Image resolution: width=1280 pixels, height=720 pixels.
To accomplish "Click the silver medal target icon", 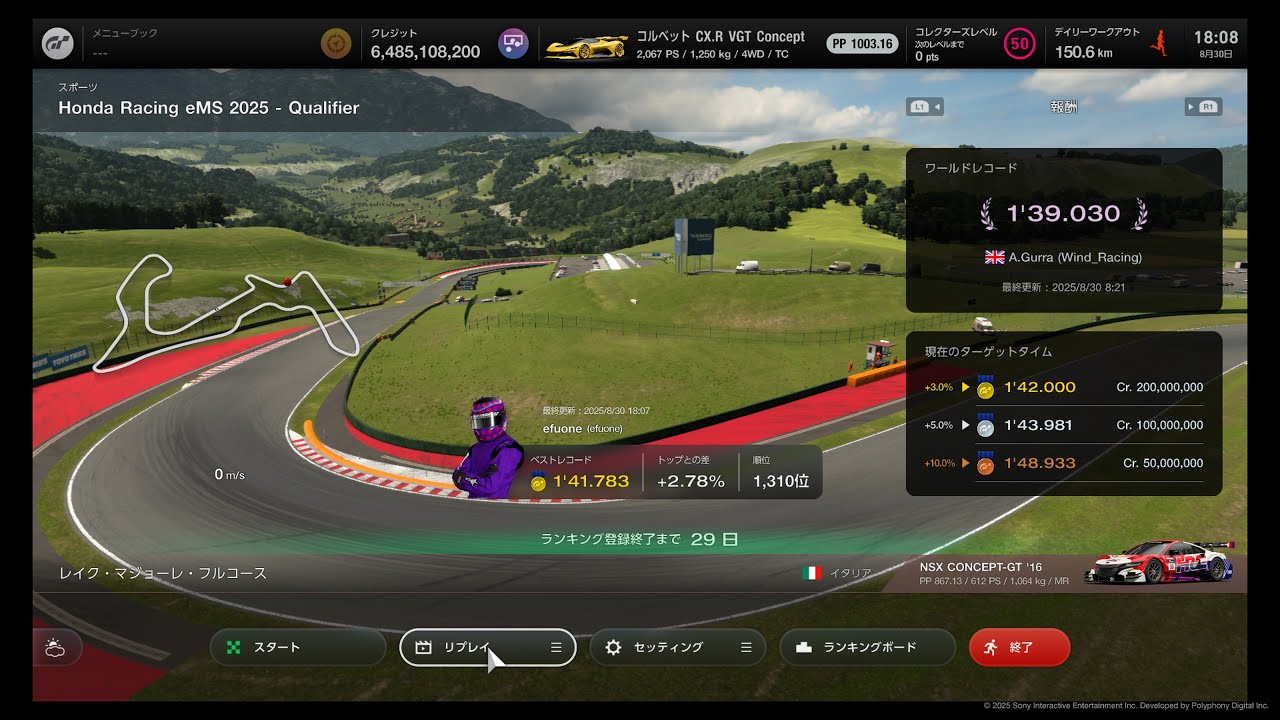I will [985, 425].
